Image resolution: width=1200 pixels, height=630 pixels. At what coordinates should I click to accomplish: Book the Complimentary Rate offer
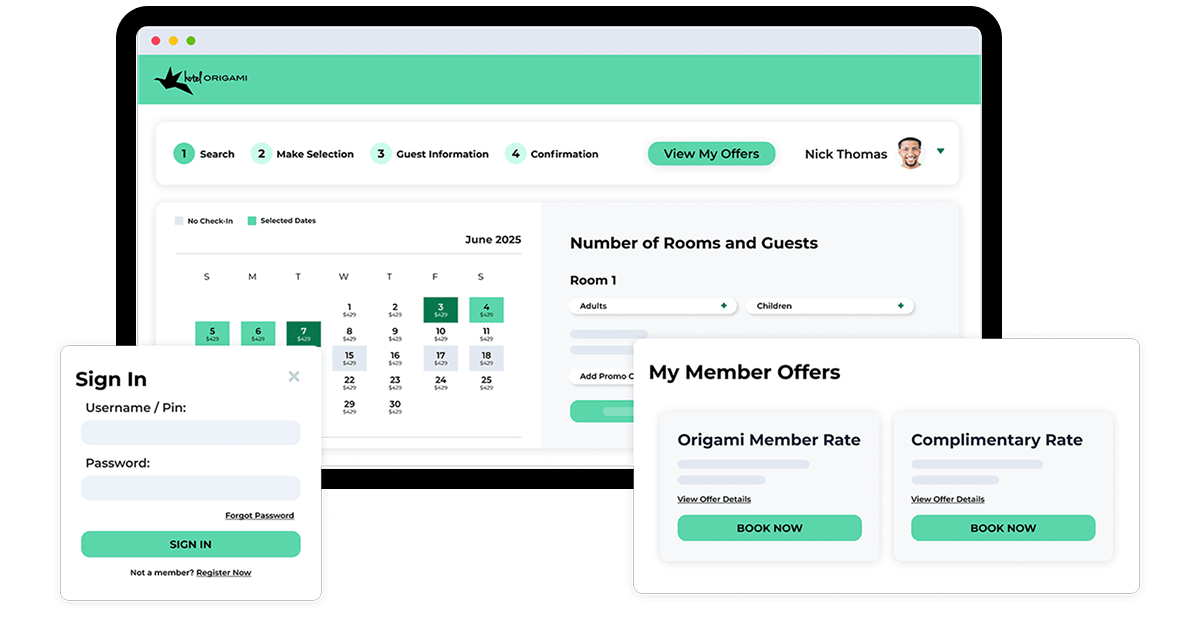click(1003, 528)
